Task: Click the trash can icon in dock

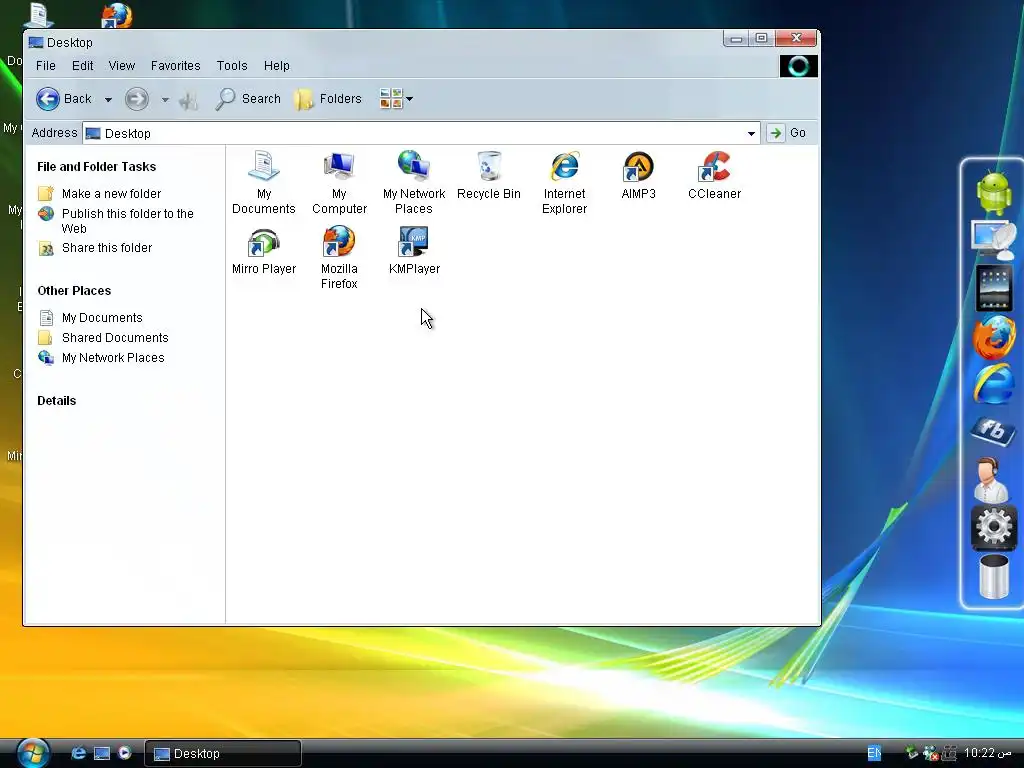Action: (x=993, y=576)
